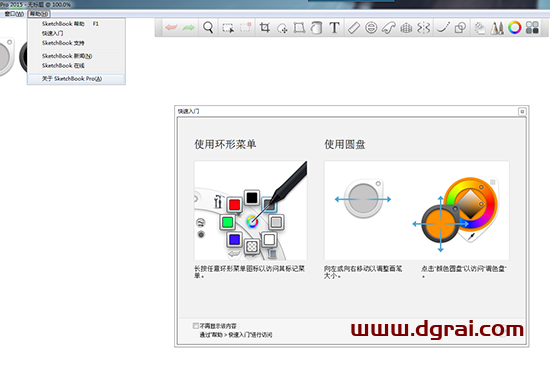Open the Layer Editor from toolbar
Image resolution: width=550 pixels, height=366 pixels.
coord(480,28)
